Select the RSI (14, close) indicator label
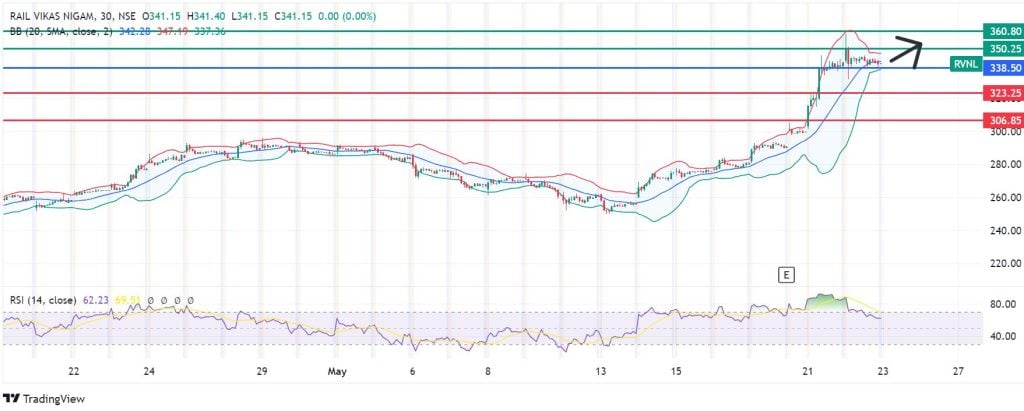Image resolution: width=1024 pixels, height=411 pixels. click(42, 301)
